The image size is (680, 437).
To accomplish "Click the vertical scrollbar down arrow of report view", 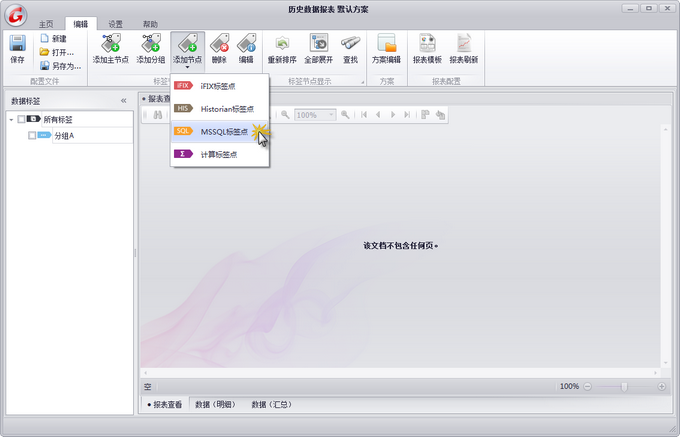I will [666, 363].
